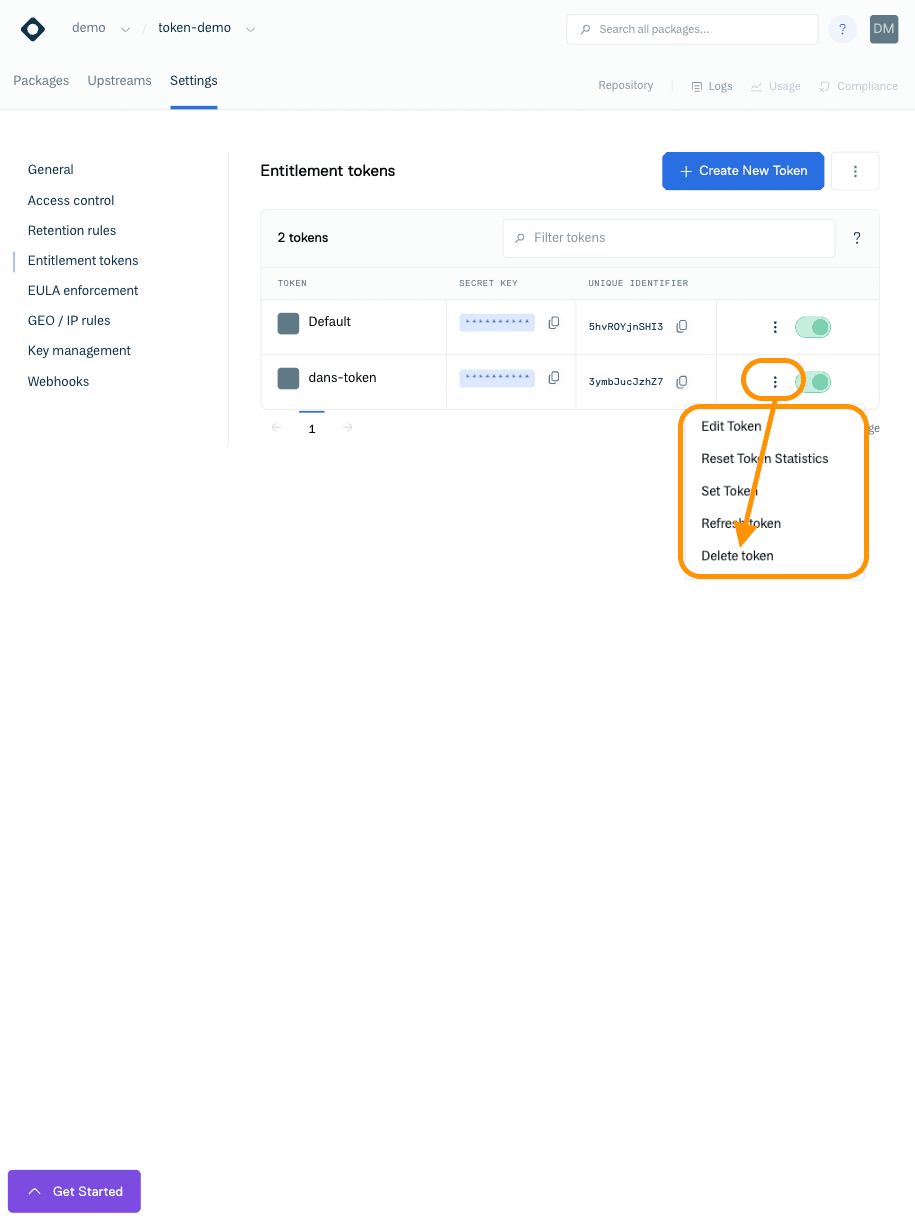Copy unique identifier 3ymbJucJzhZ7
Screen dimensions: 915x1219
pyautogui.click(x=682, y=382)
